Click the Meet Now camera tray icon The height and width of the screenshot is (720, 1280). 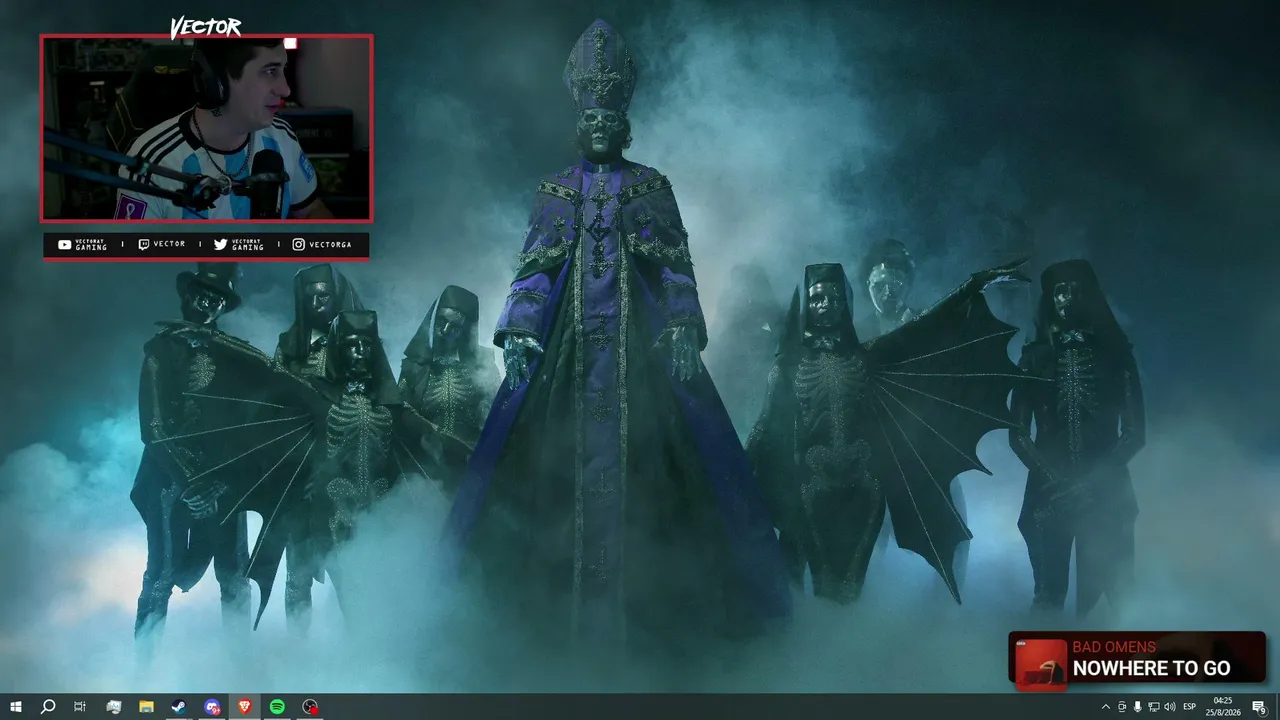point(1122,707)
